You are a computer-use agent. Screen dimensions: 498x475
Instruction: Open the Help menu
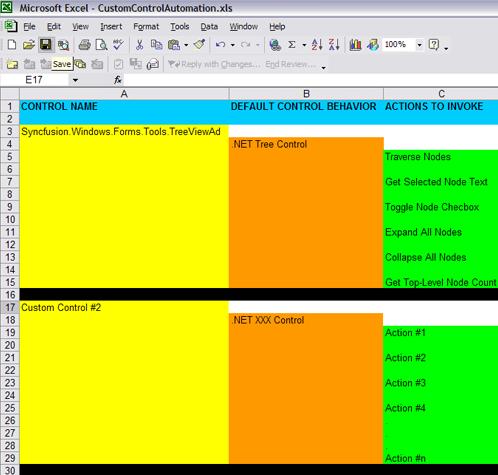(277, 26)
